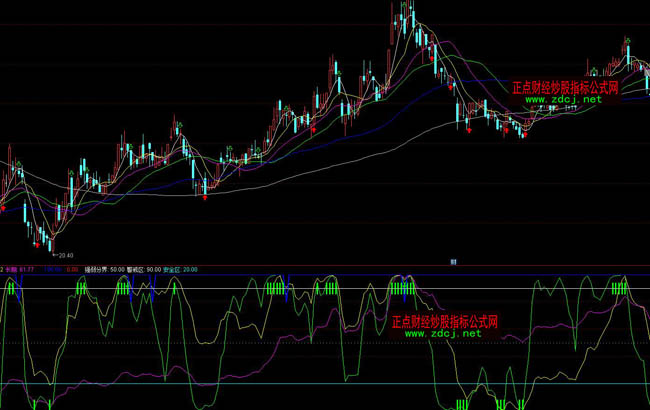Click the red arrow marker at far left edge

[x=3, y=209]
